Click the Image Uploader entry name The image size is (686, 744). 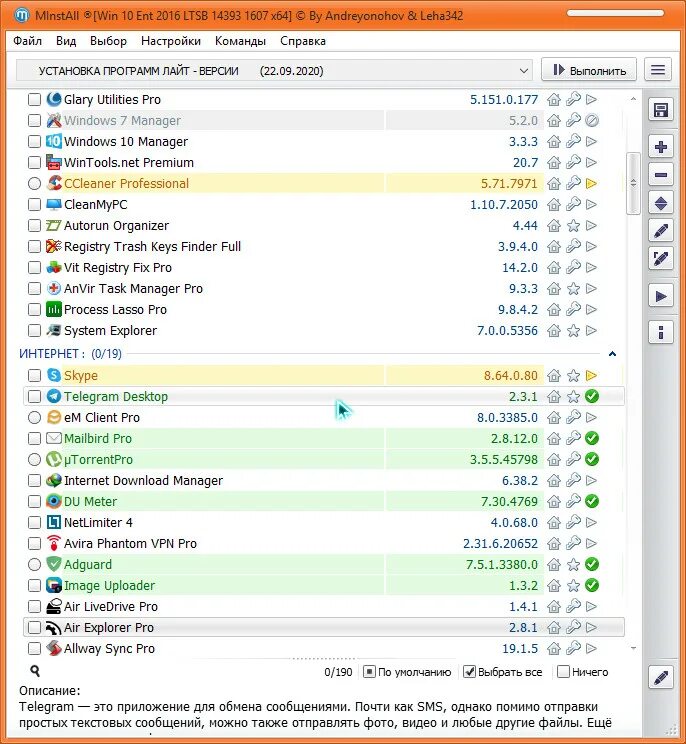coord(110,586)
